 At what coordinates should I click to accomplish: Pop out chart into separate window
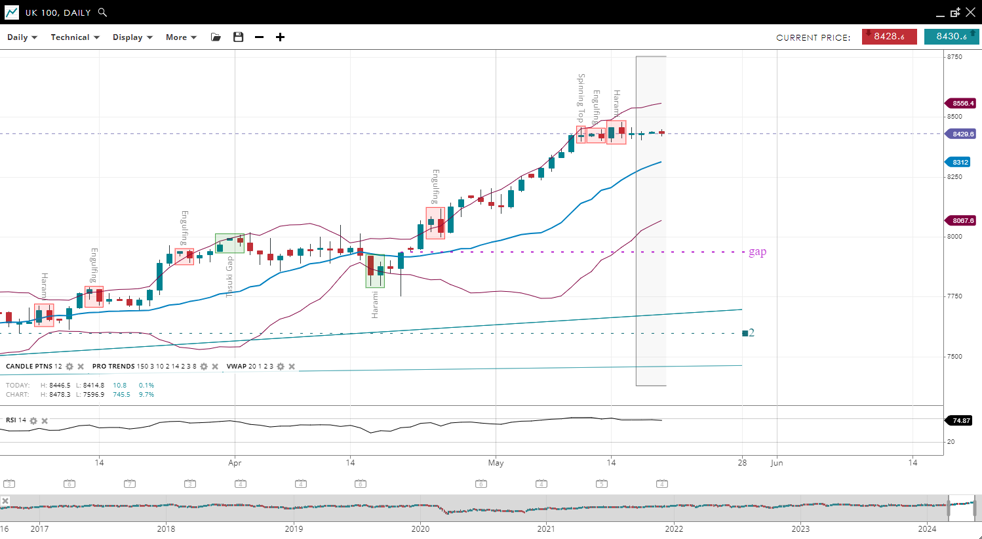pyautogui.click(x=955, y=13)
